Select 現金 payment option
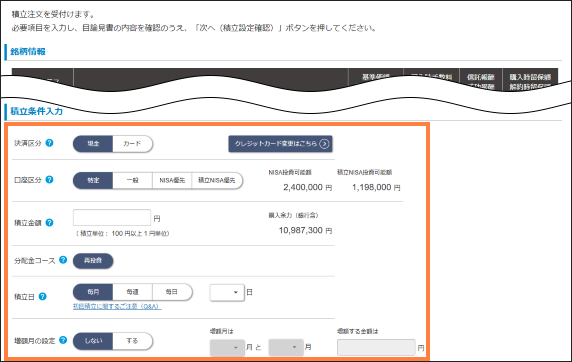The height and width of the screenshot is (362, 572). tap(93, 144)
